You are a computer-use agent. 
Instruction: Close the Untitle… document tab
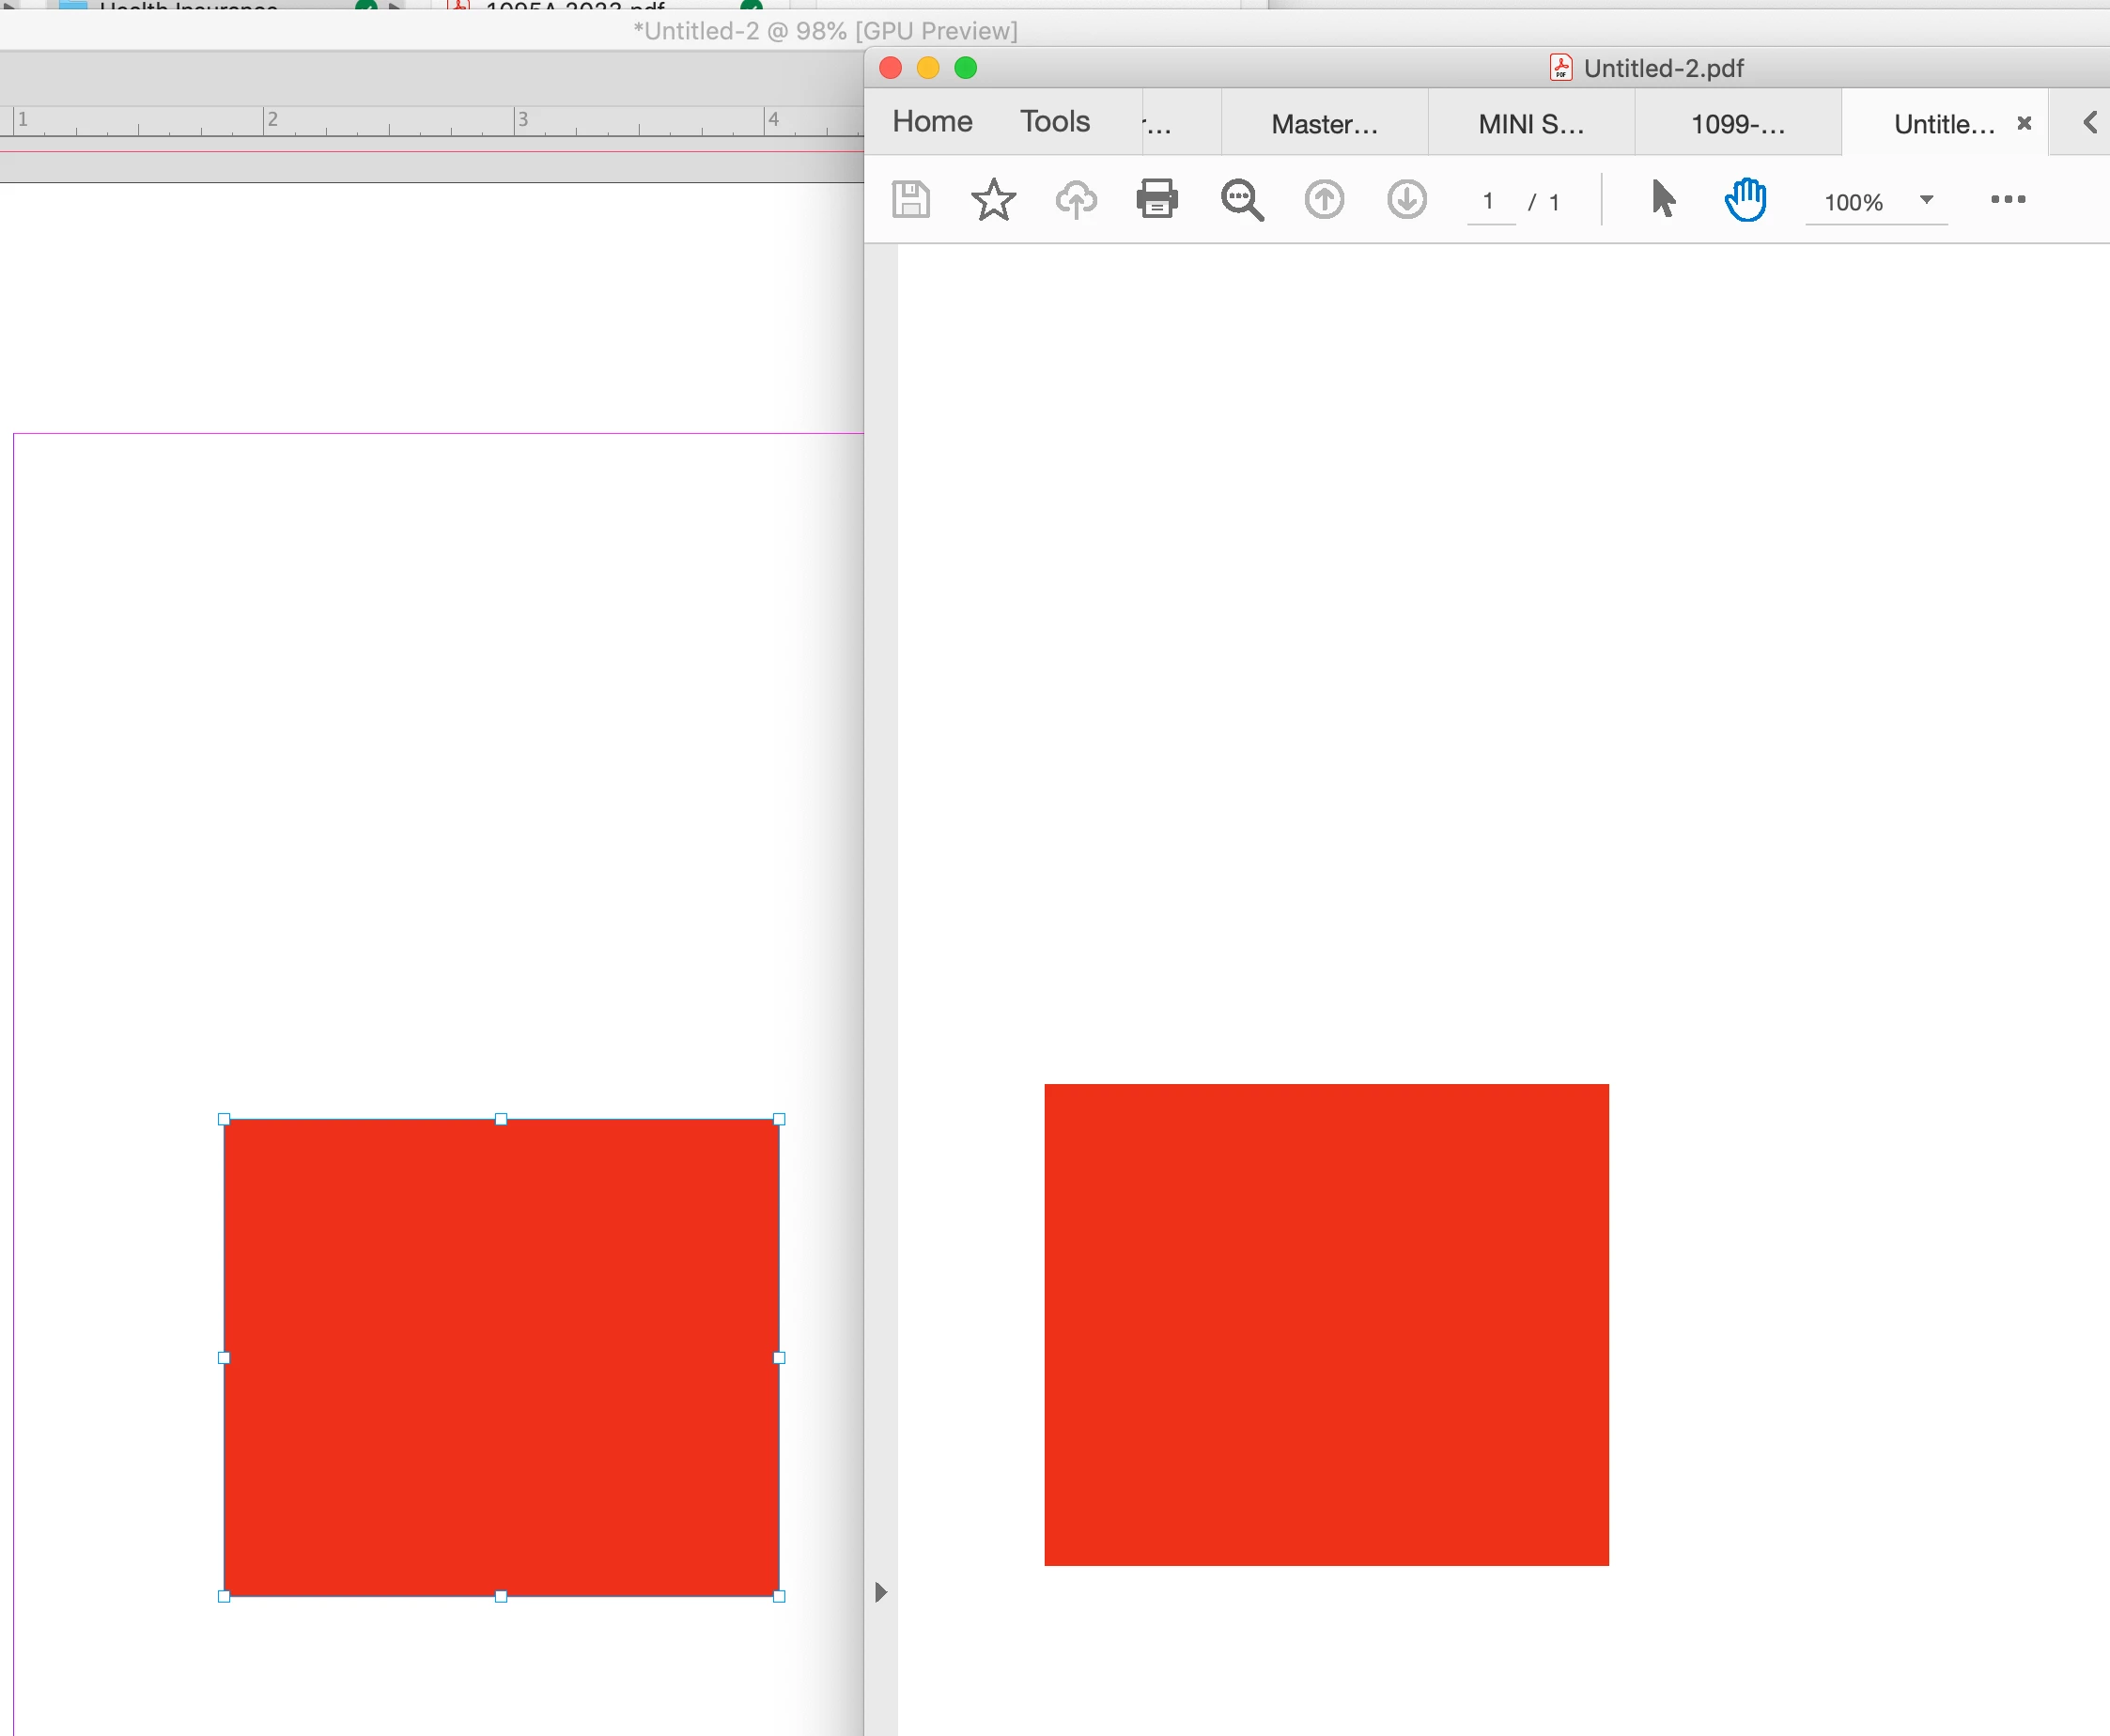2024,123
